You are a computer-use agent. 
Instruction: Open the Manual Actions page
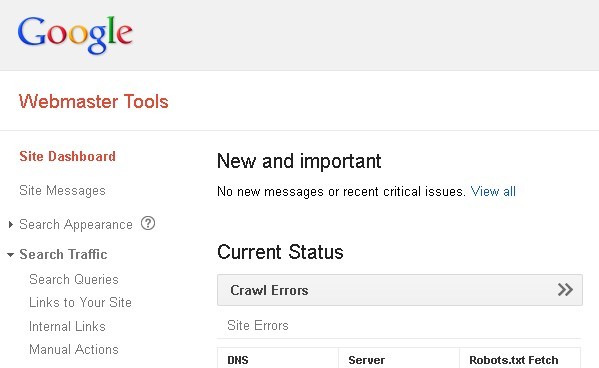[x=74, y=349]
